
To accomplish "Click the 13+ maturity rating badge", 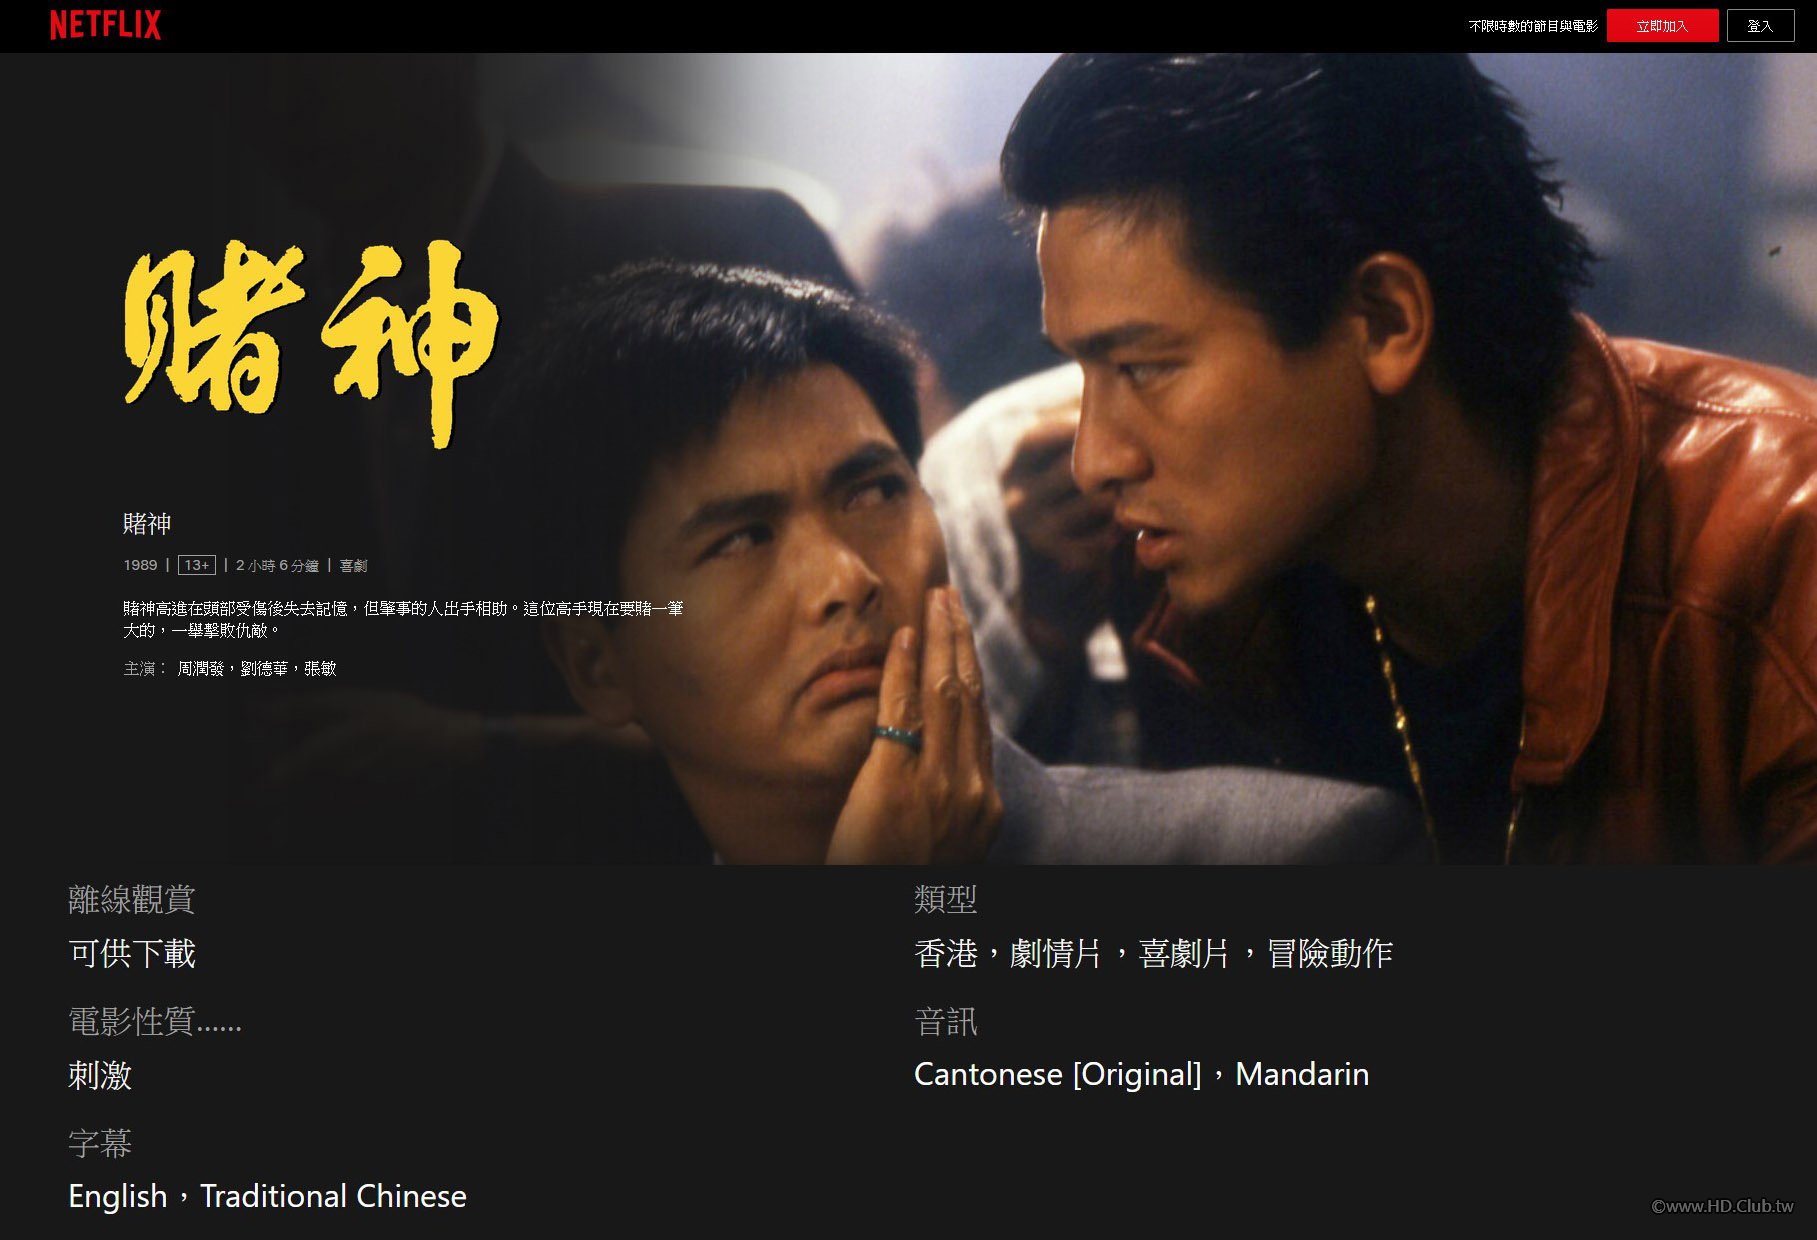I will tap(197, 565).
